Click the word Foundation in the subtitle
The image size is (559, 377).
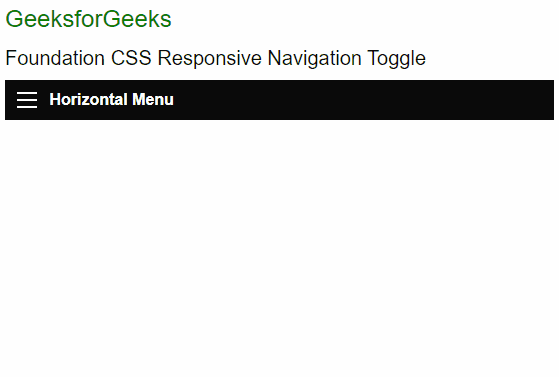click(55, 58)
